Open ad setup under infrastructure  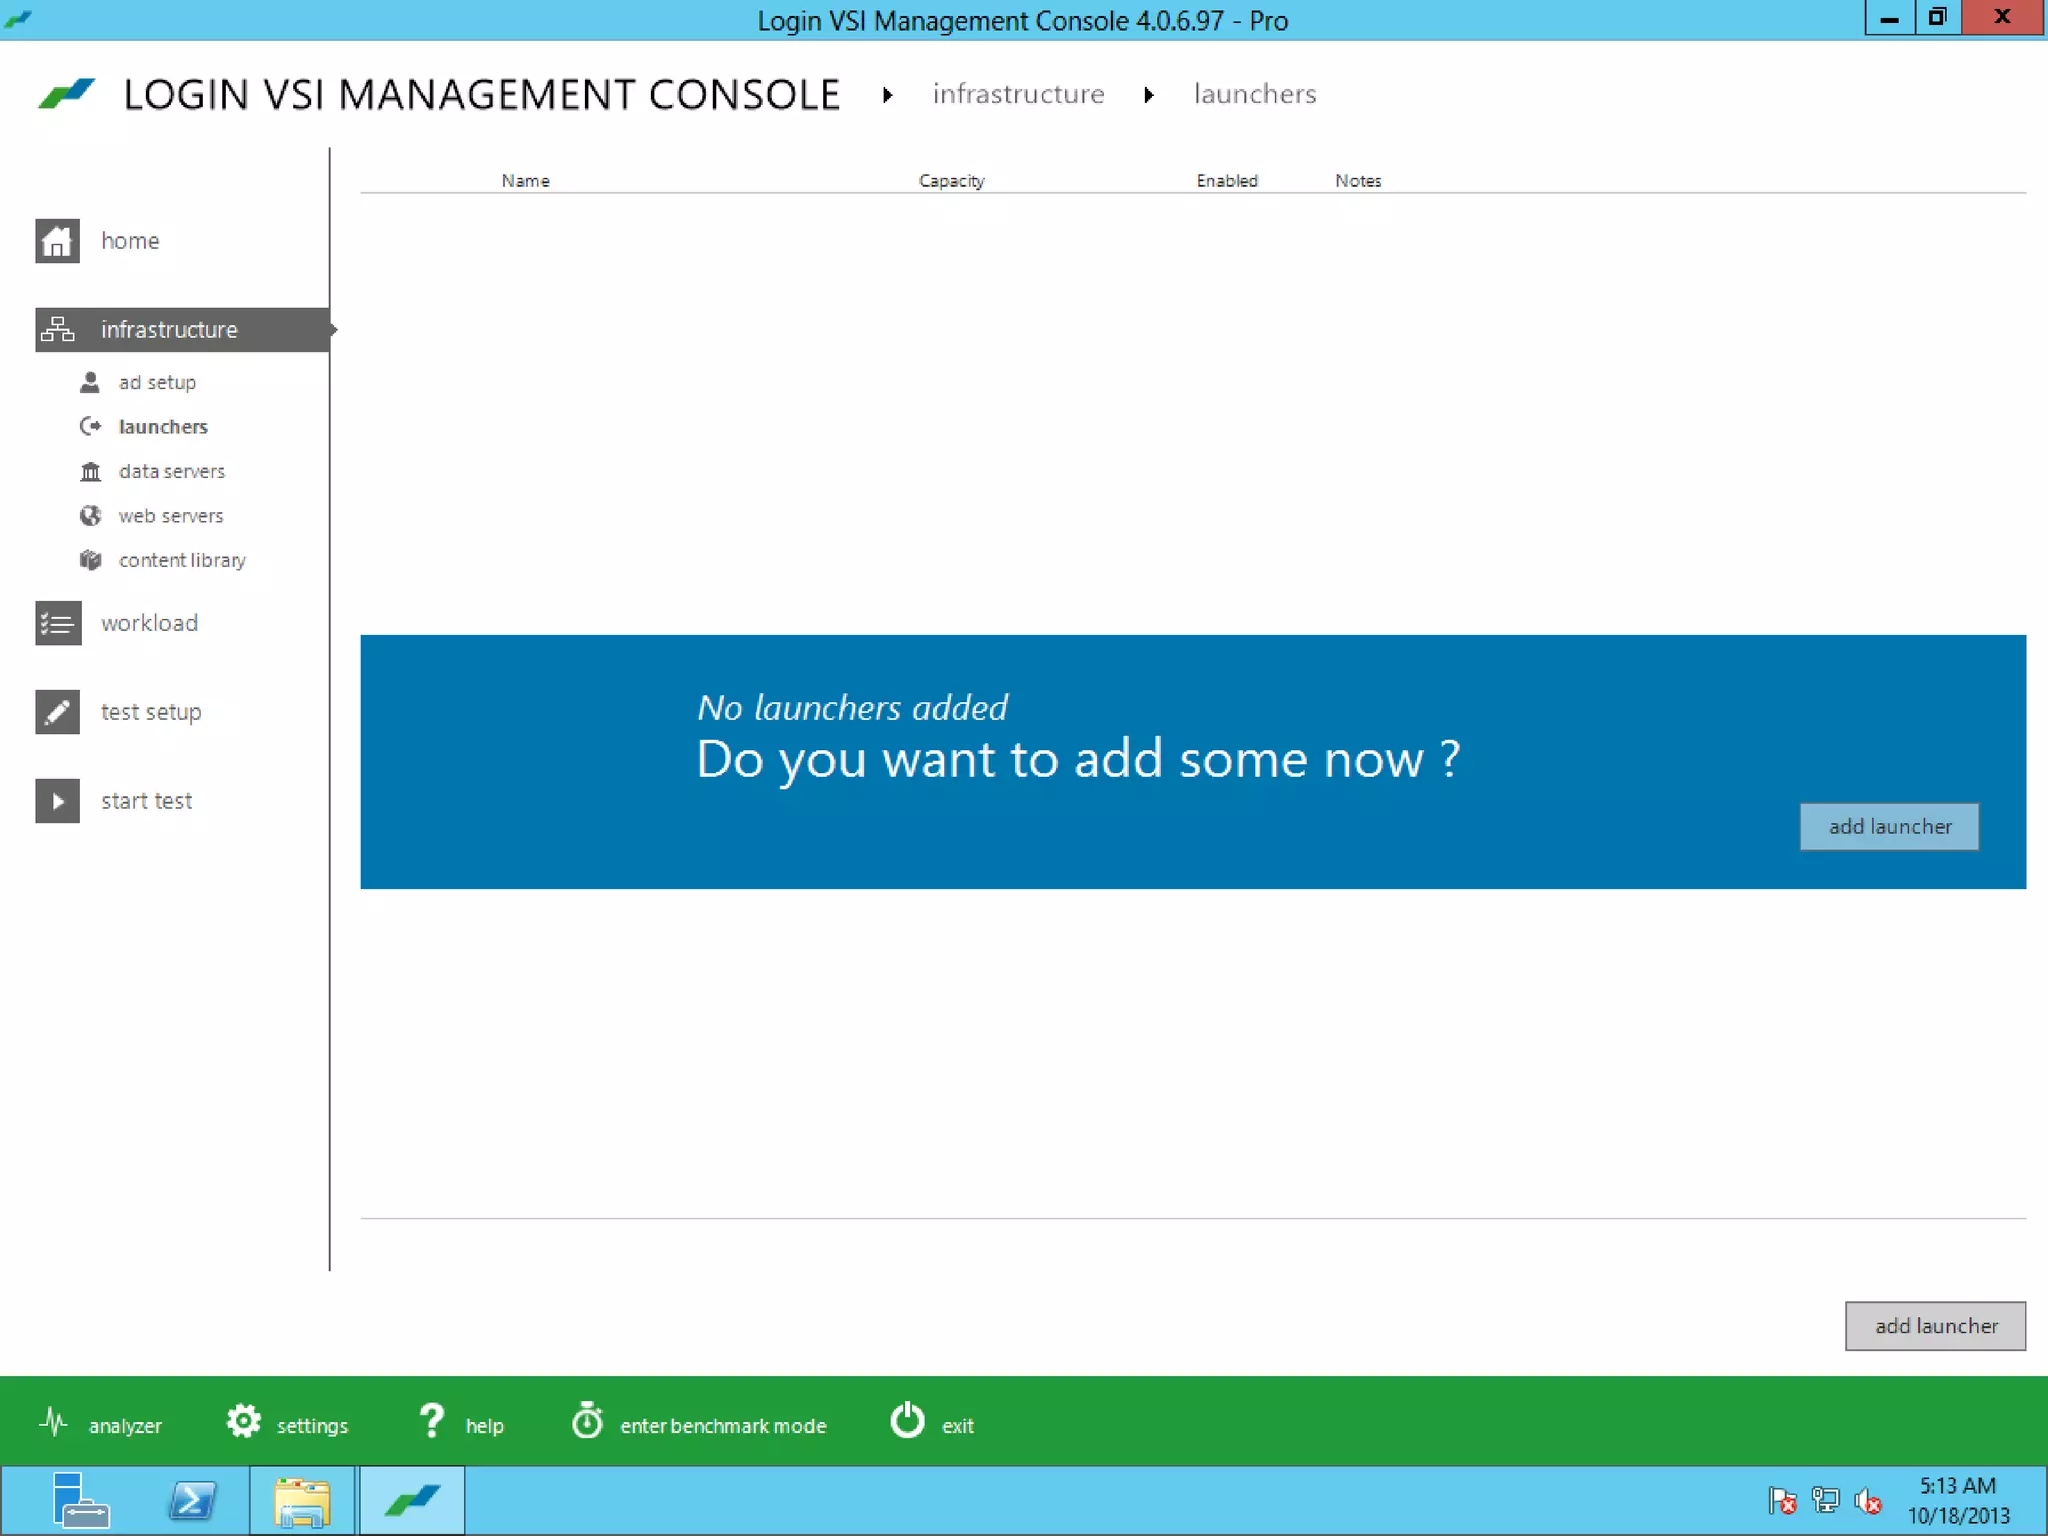tap(157, 383)
